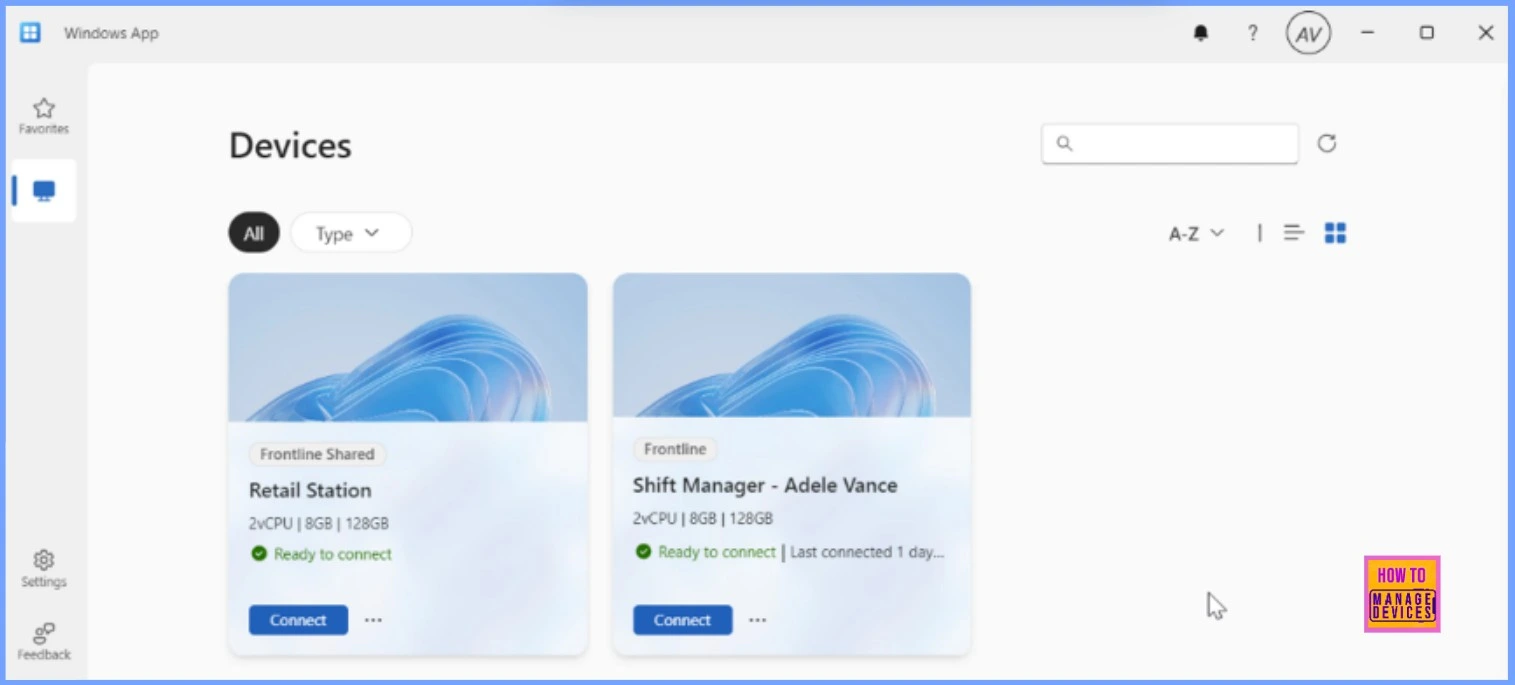Open more options for Retail Station

(373, 620)
